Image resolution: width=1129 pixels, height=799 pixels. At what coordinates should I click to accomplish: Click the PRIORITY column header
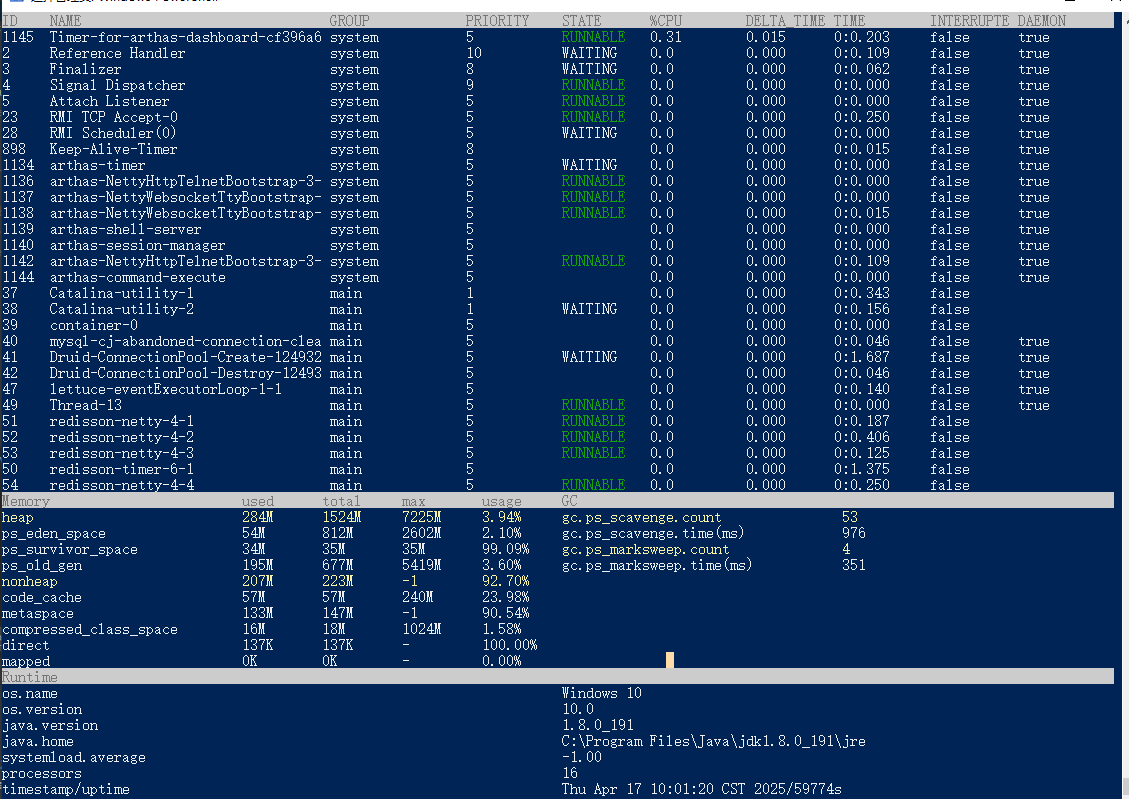(497, 21)
